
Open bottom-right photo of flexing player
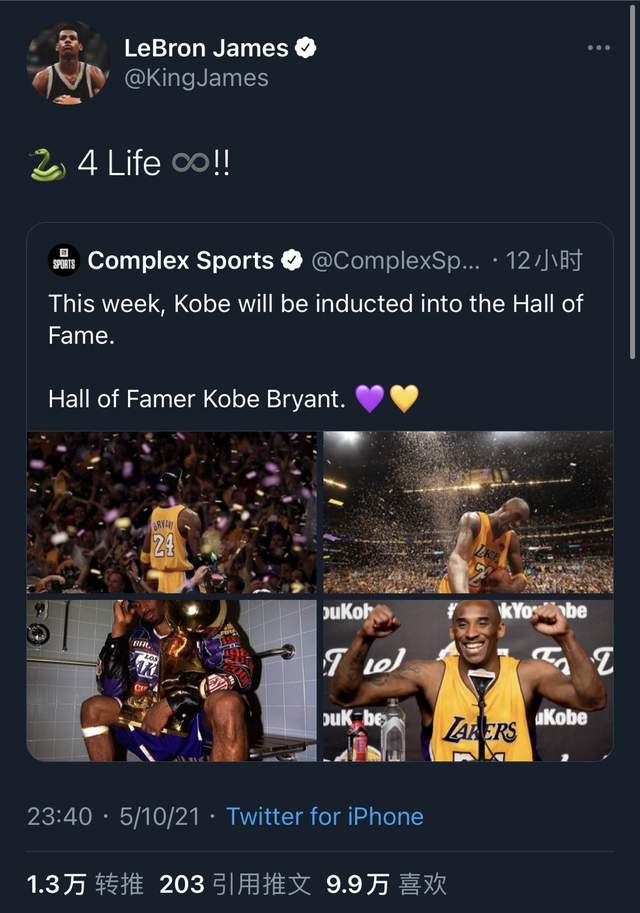pyautogui.click(x=468, y=680)
